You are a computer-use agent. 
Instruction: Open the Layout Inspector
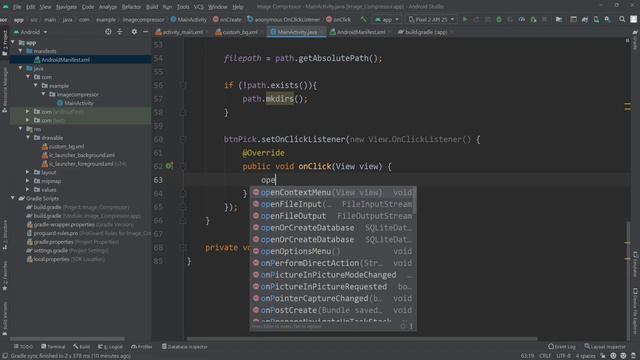pyautogui.click(x=605, y=347)
